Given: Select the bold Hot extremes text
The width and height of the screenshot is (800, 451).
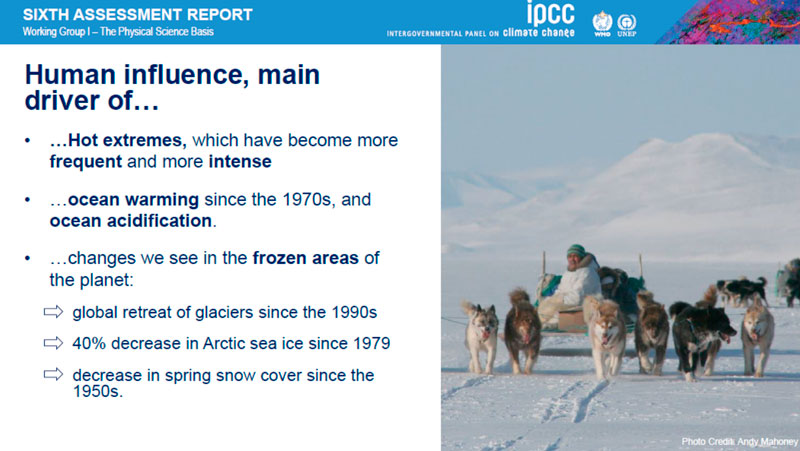Looking at the screenshot, I should point(118,140).
